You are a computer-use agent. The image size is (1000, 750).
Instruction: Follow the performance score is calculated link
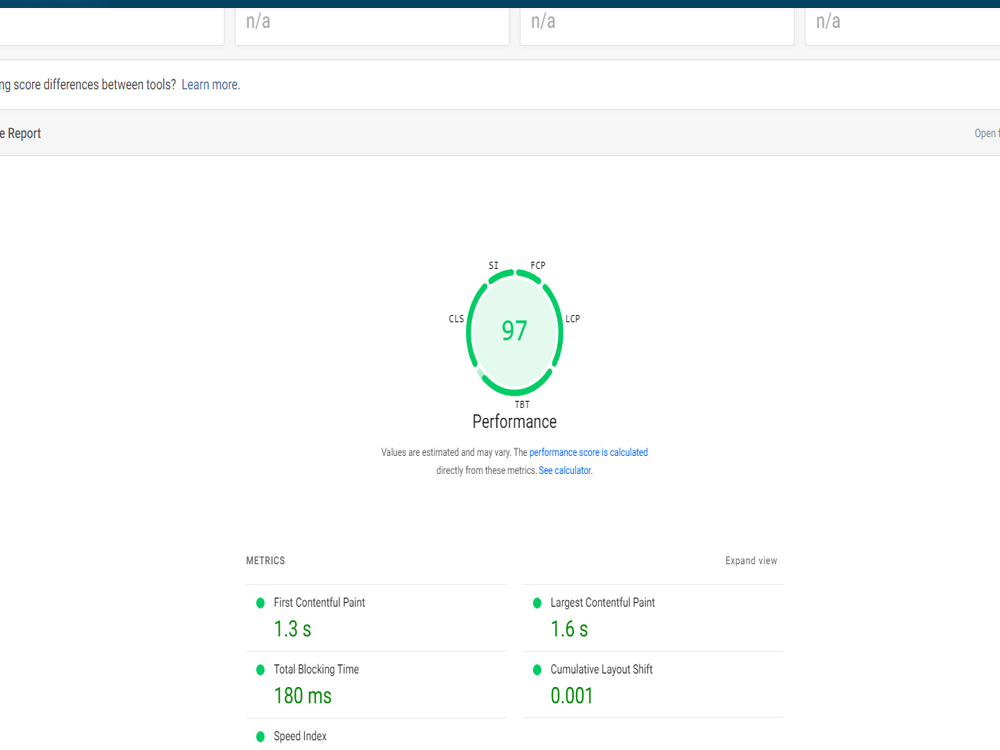click(x=588, y=452)
